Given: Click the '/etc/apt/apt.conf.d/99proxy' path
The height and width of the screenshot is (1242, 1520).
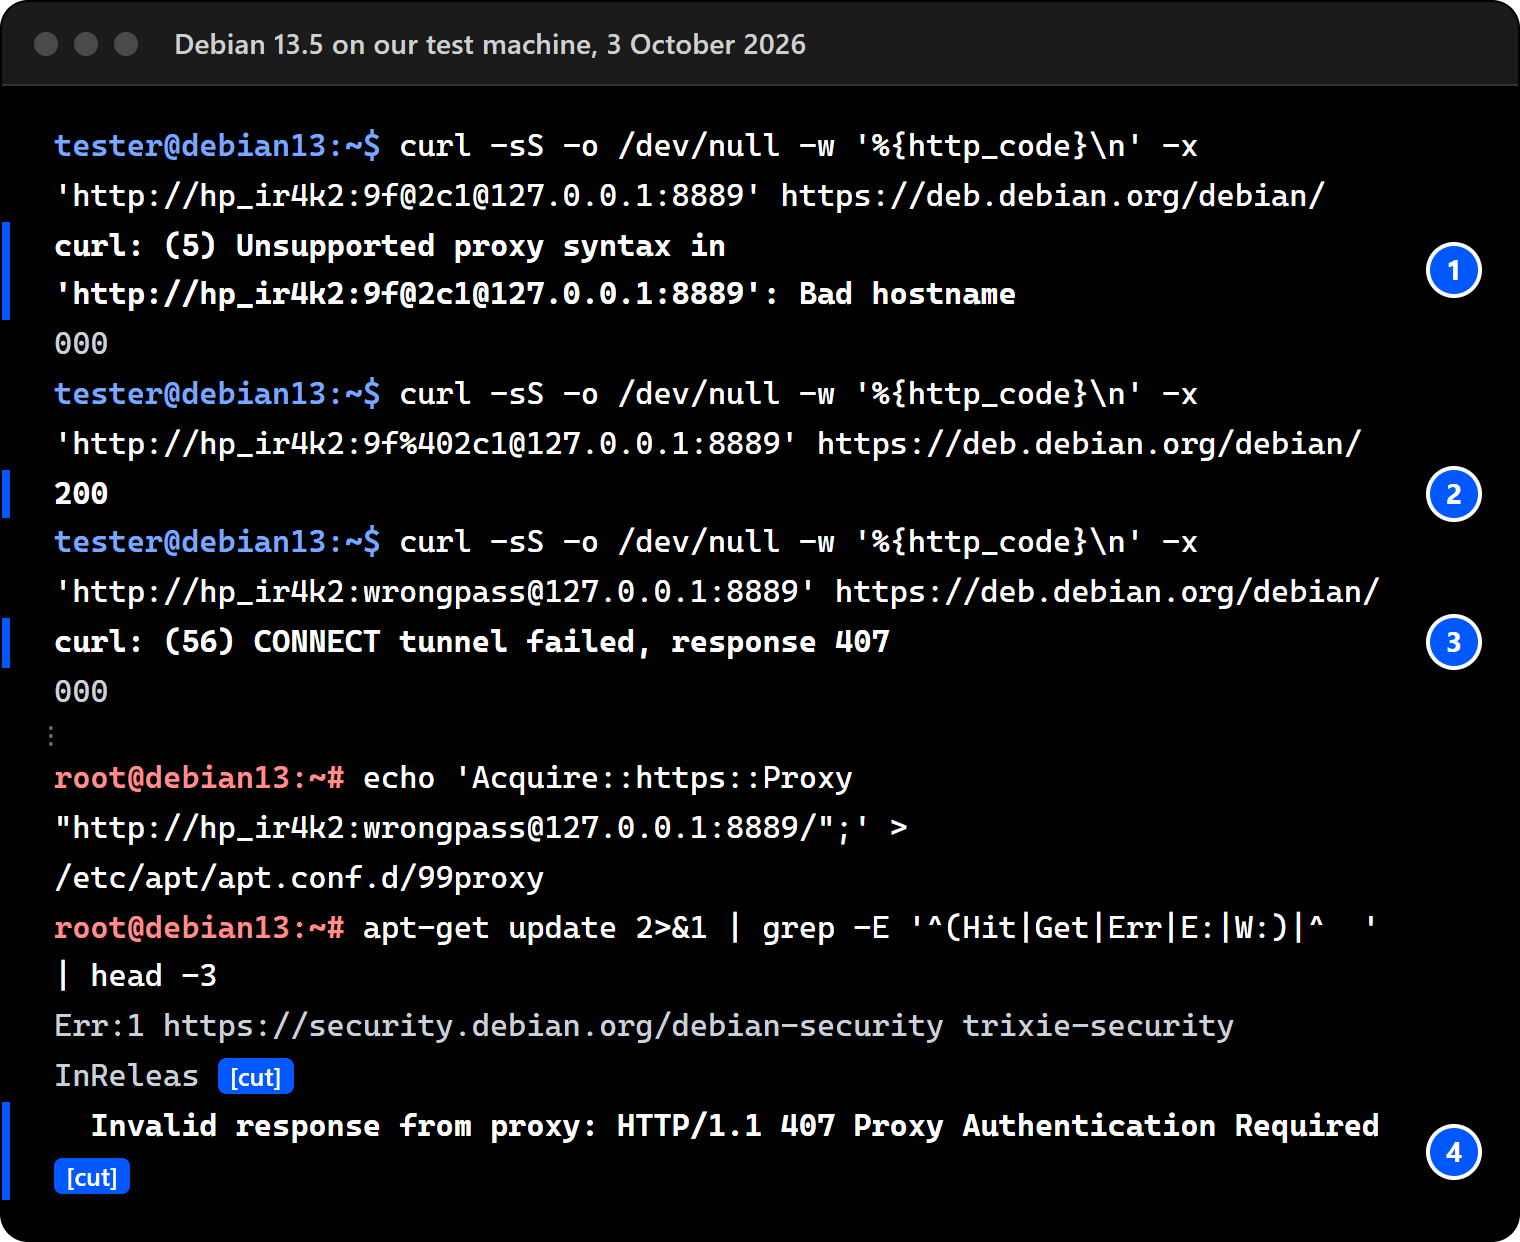Looking at the screenshot, I should (x=299, y=877).
